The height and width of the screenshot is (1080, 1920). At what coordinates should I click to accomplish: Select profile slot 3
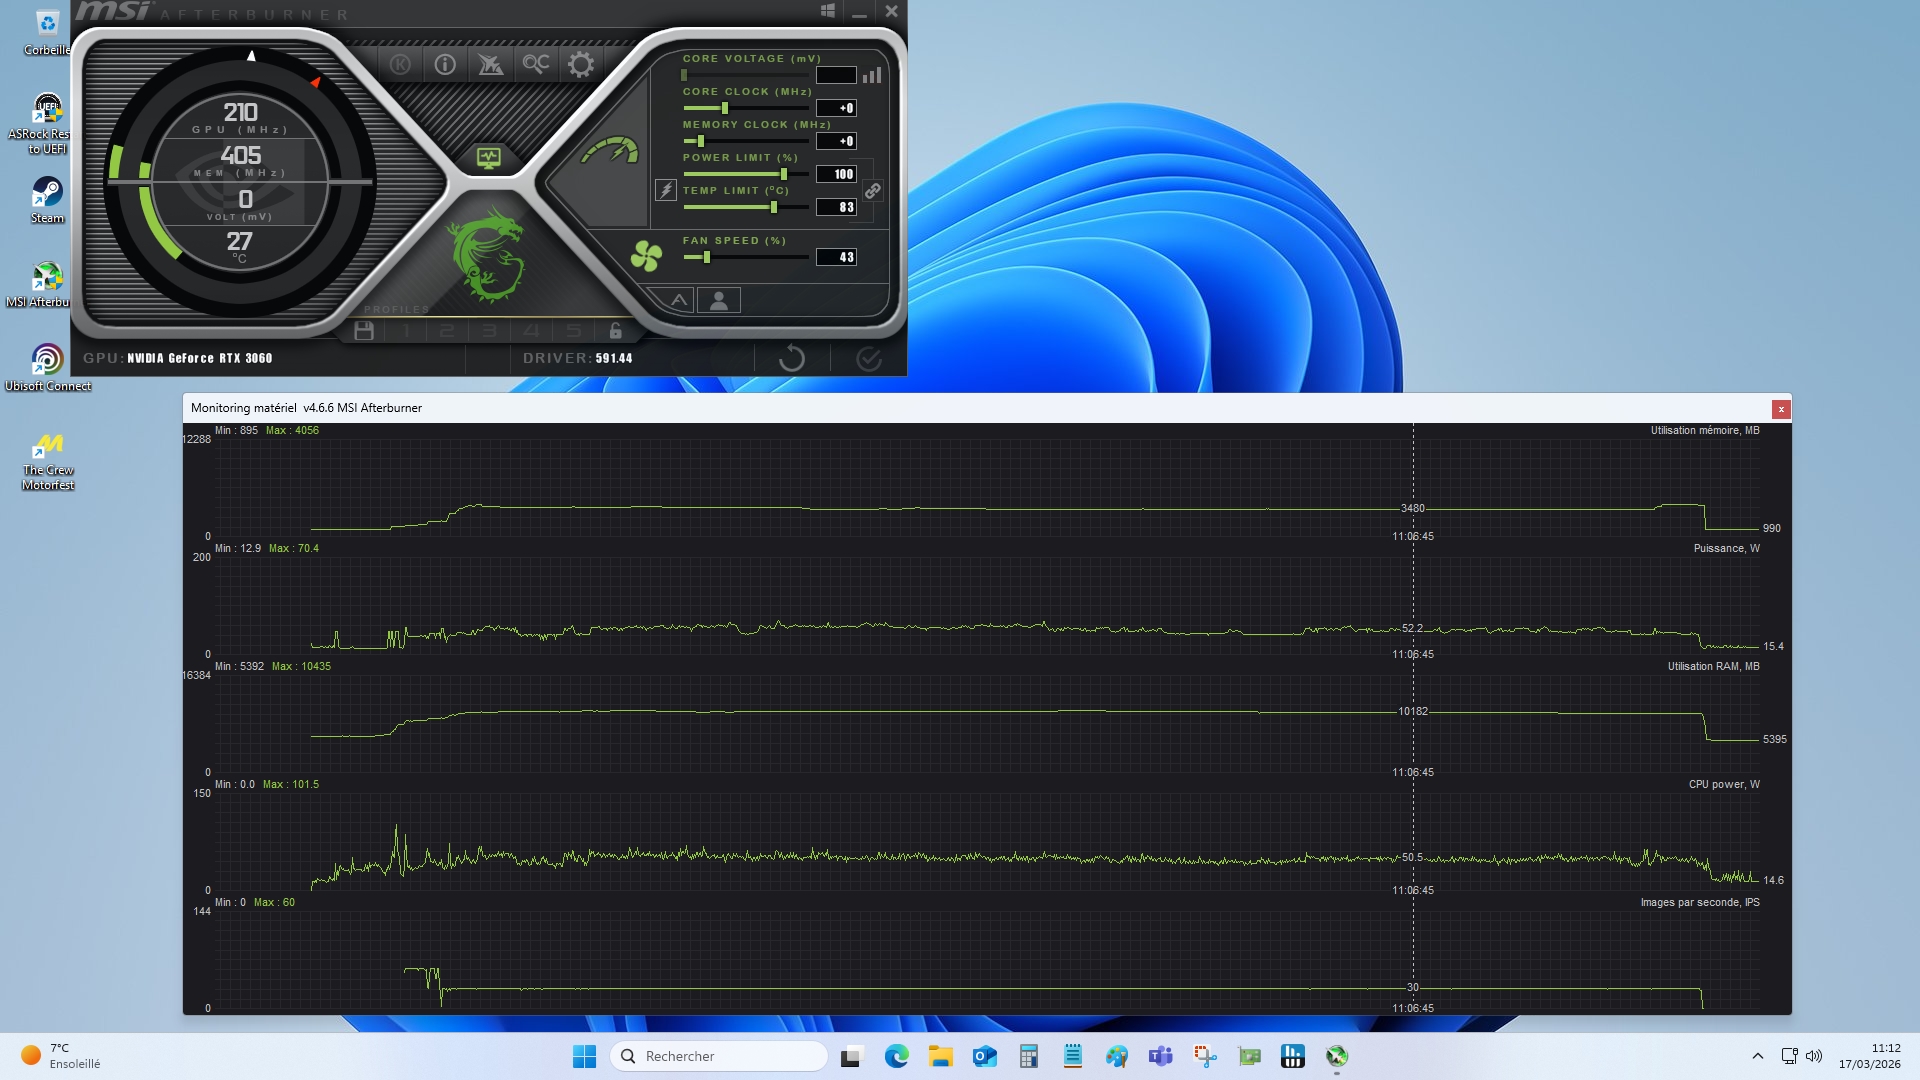click(489, 331)
